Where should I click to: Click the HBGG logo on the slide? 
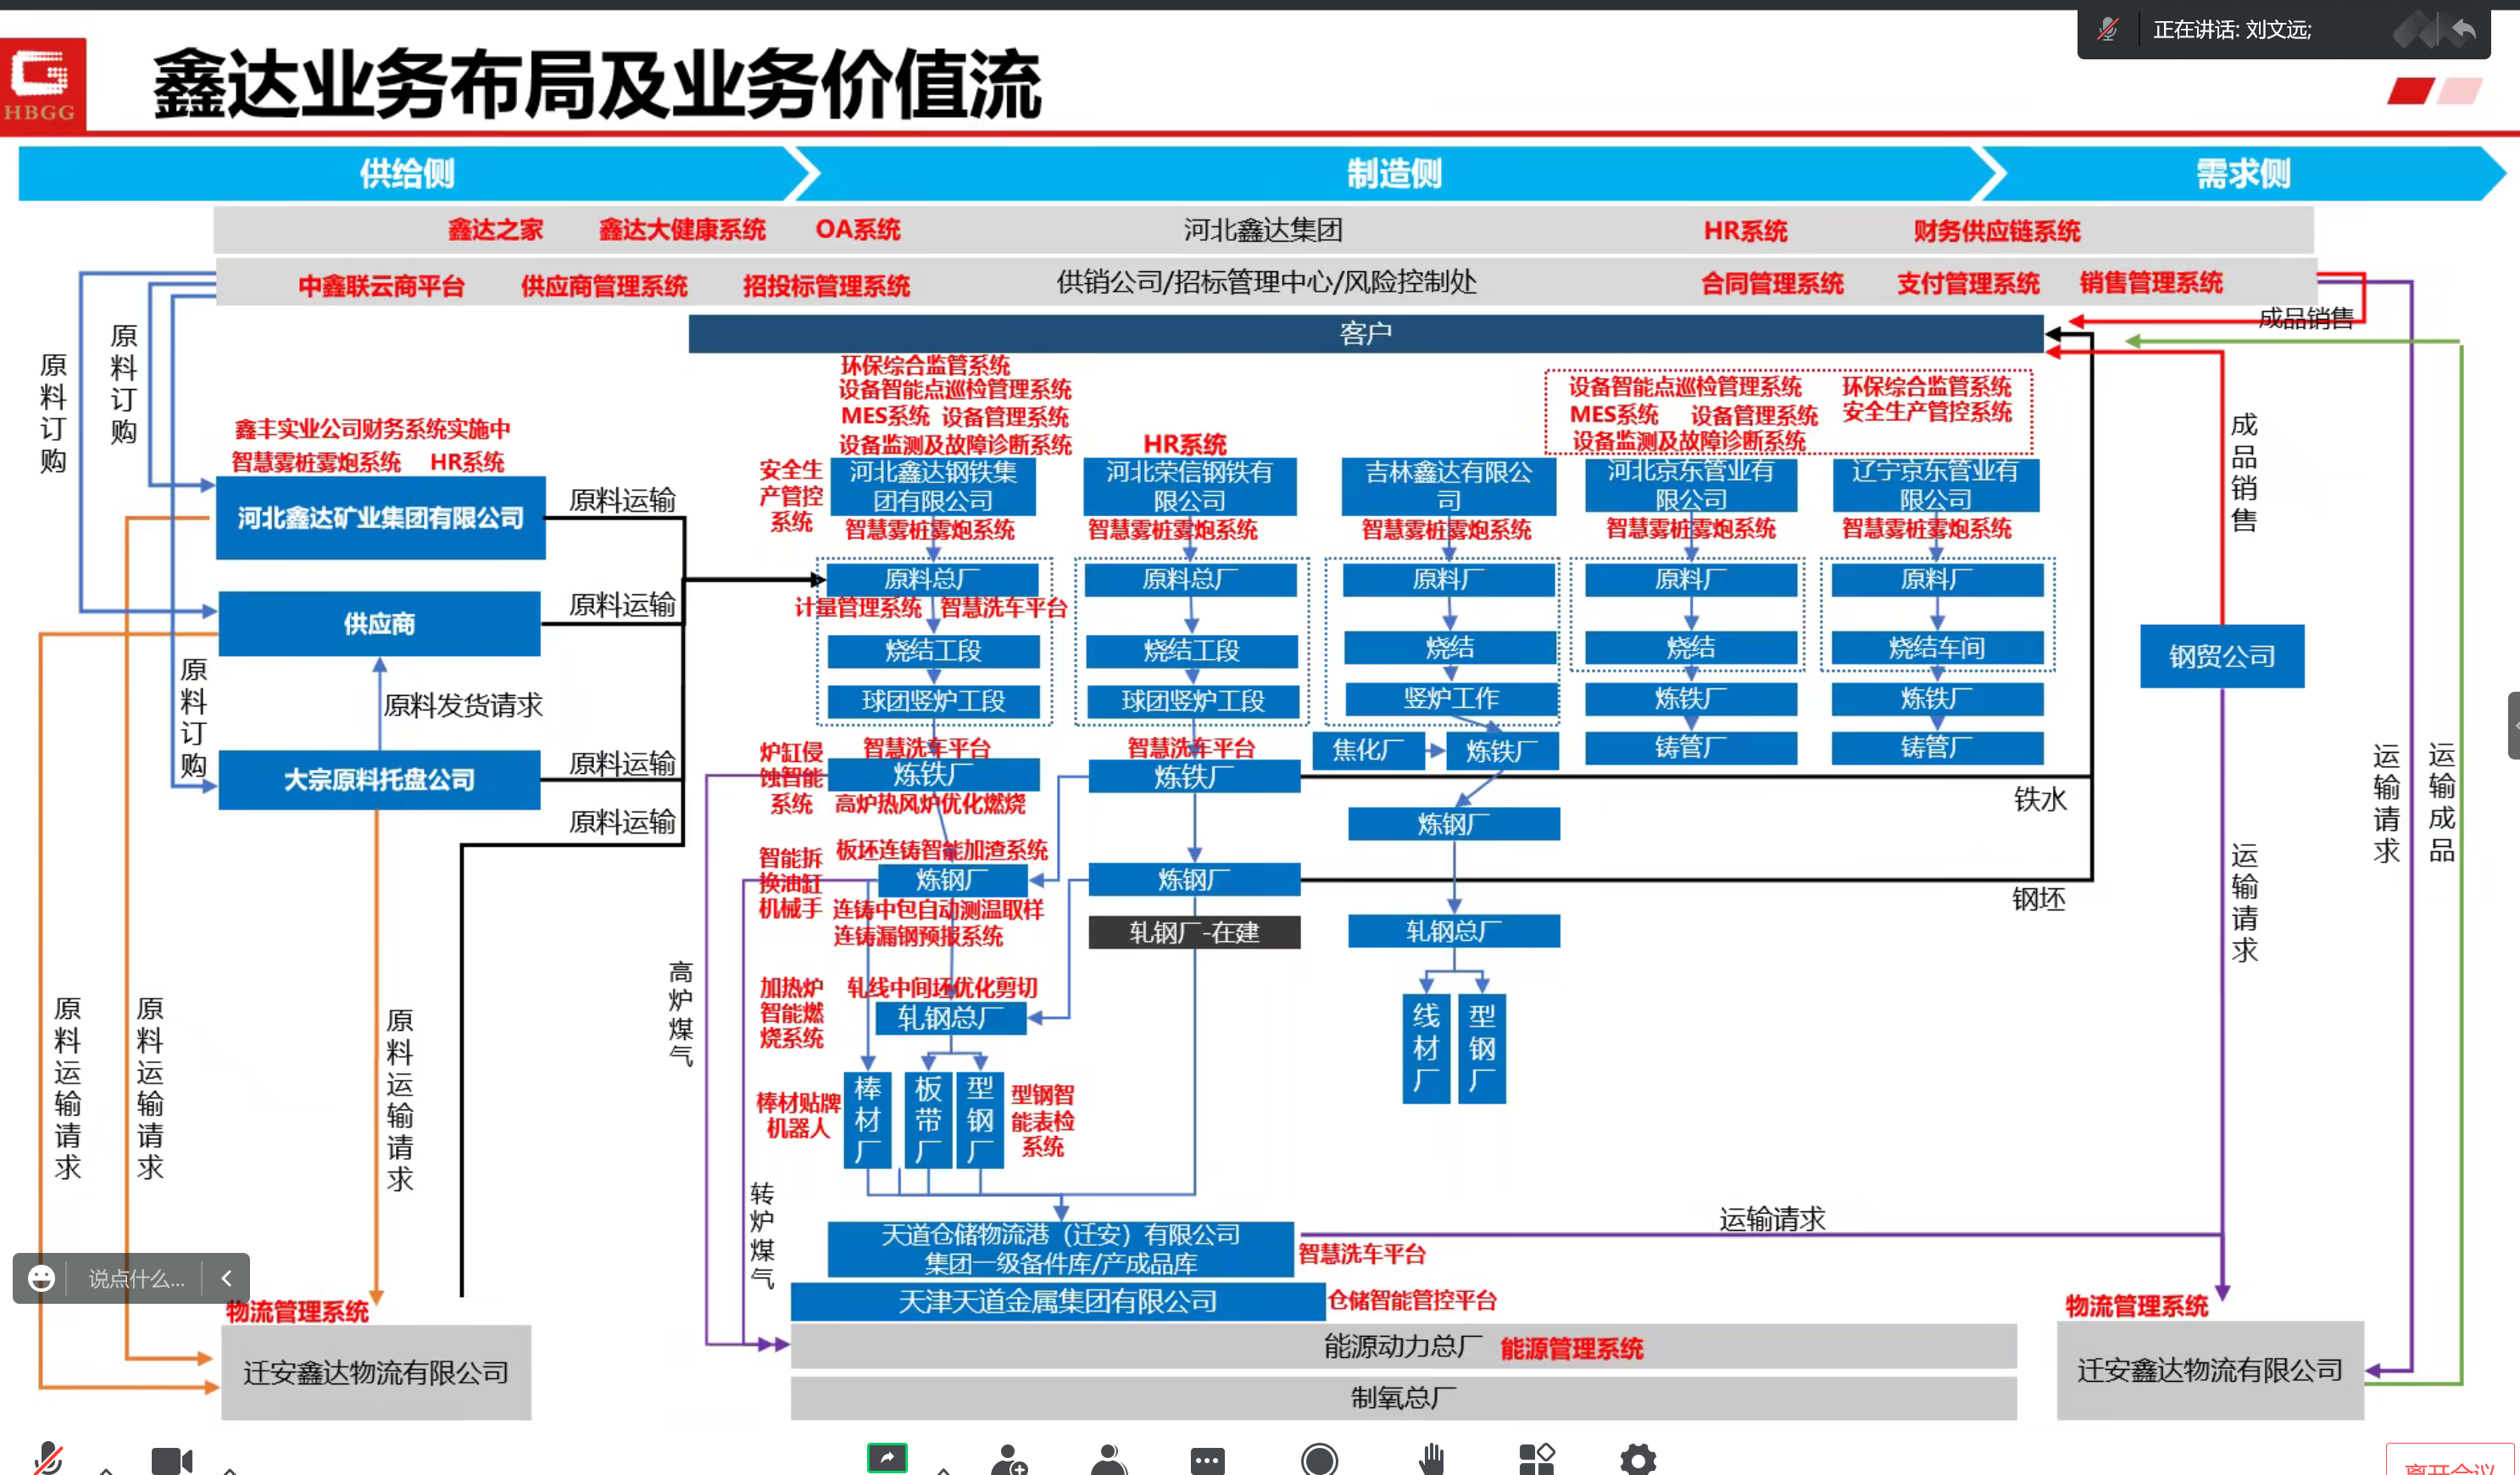42,83
